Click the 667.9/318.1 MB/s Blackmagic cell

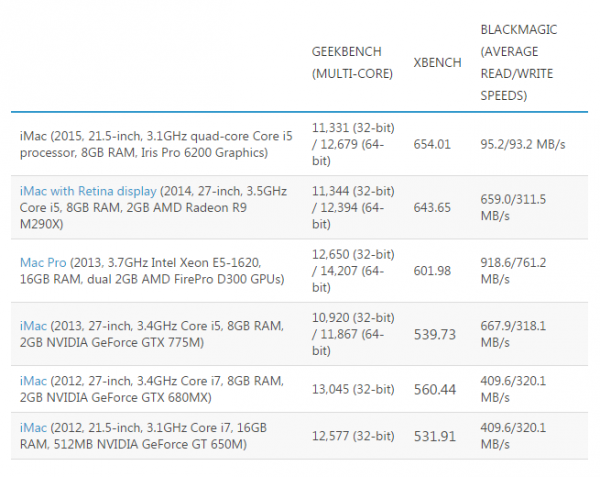513,334
